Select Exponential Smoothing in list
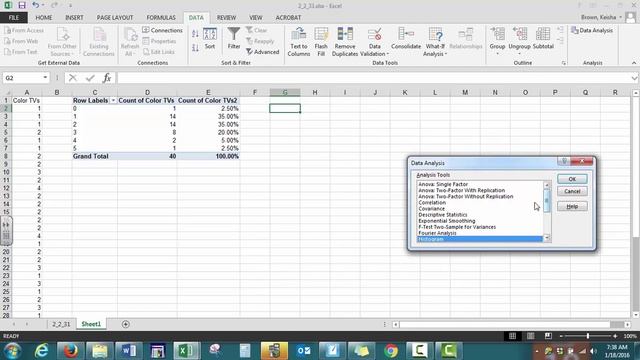 (447, 221)
